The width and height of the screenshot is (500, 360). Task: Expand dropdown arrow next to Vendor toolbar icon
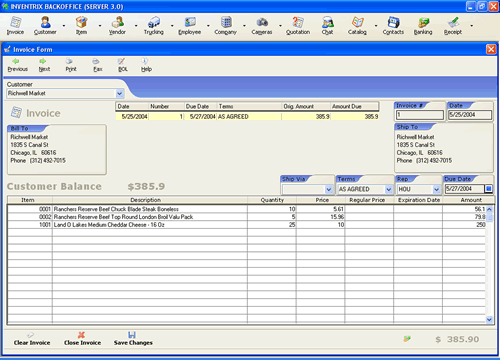click(x=136, y=26)
